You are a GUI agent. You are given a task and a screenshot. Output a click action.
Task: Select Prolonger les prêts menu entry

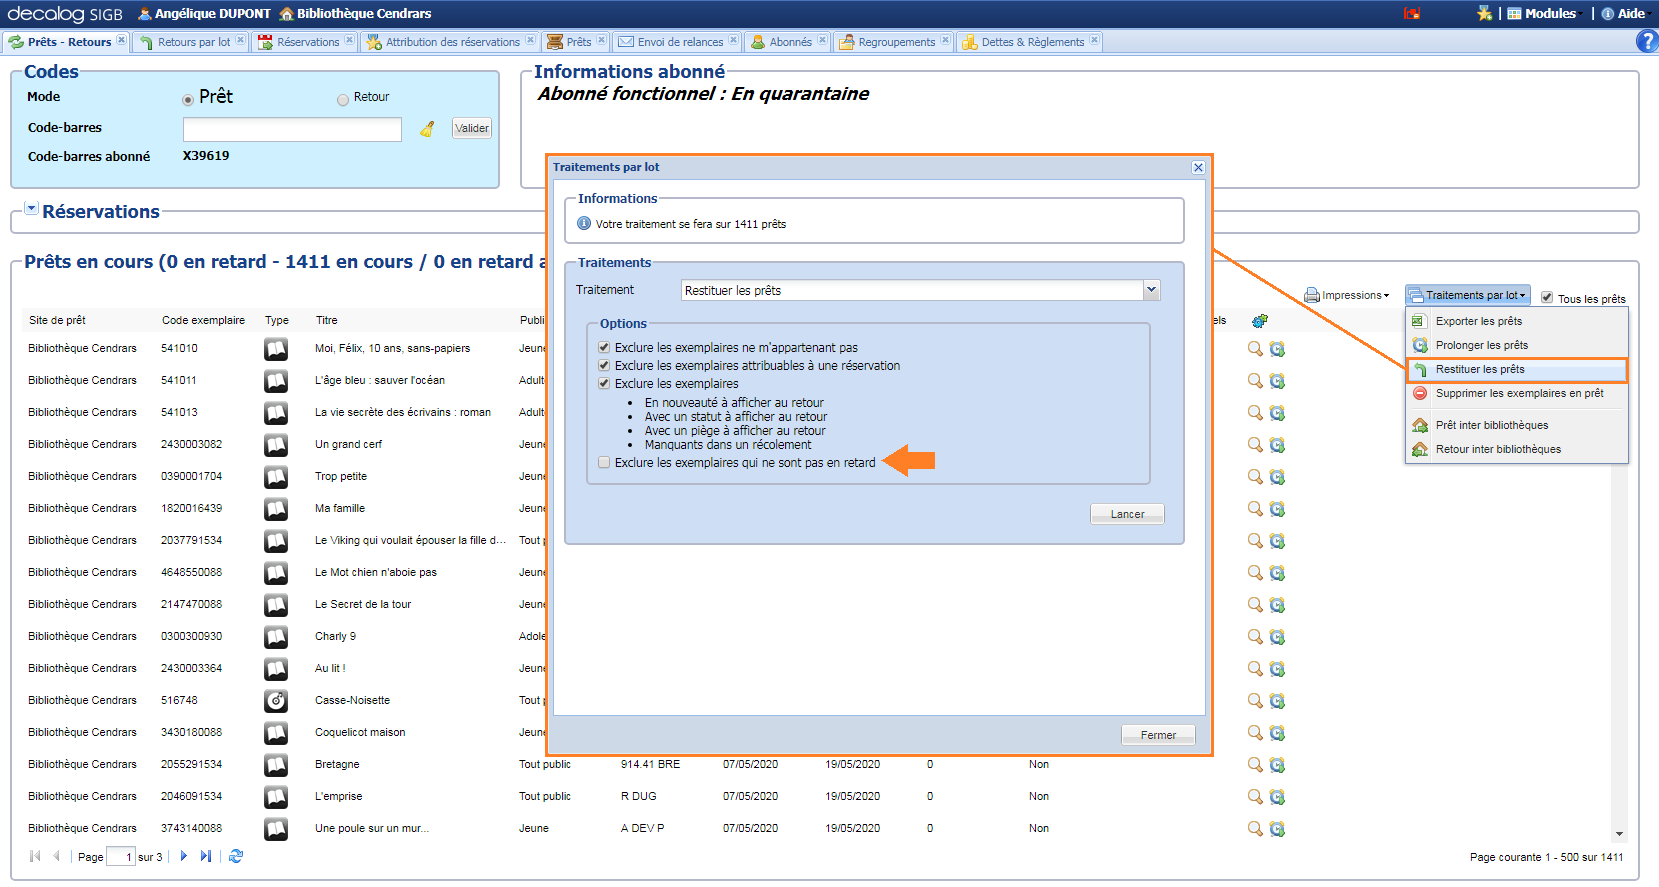pyautogui.click(x=1481, y=345)
